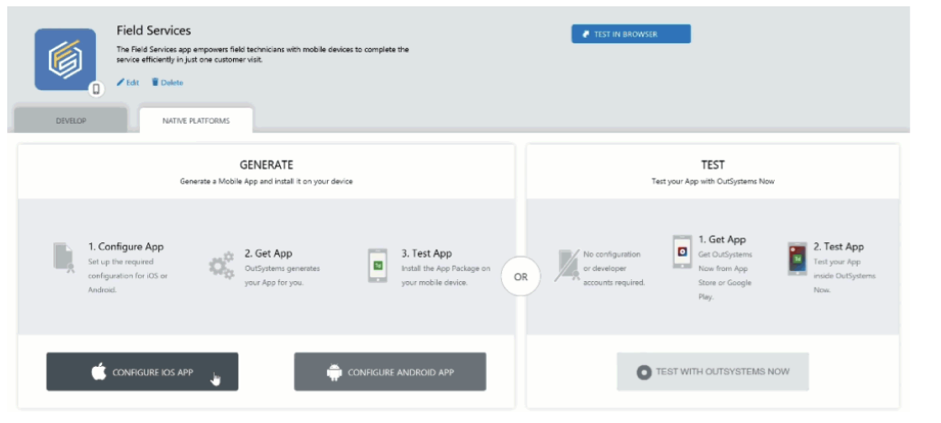Screen dimensions: 941x423
Task: Click the phone icon beside Test App in Generate
Action: click(378, 265)
